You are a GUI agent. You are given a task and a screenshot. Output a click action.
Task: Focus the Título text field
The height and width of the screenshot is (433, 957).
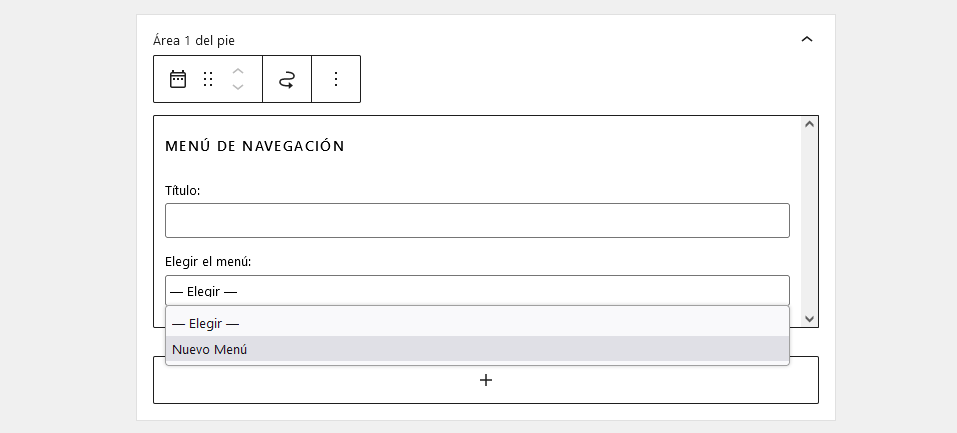[x=477, y=221]
